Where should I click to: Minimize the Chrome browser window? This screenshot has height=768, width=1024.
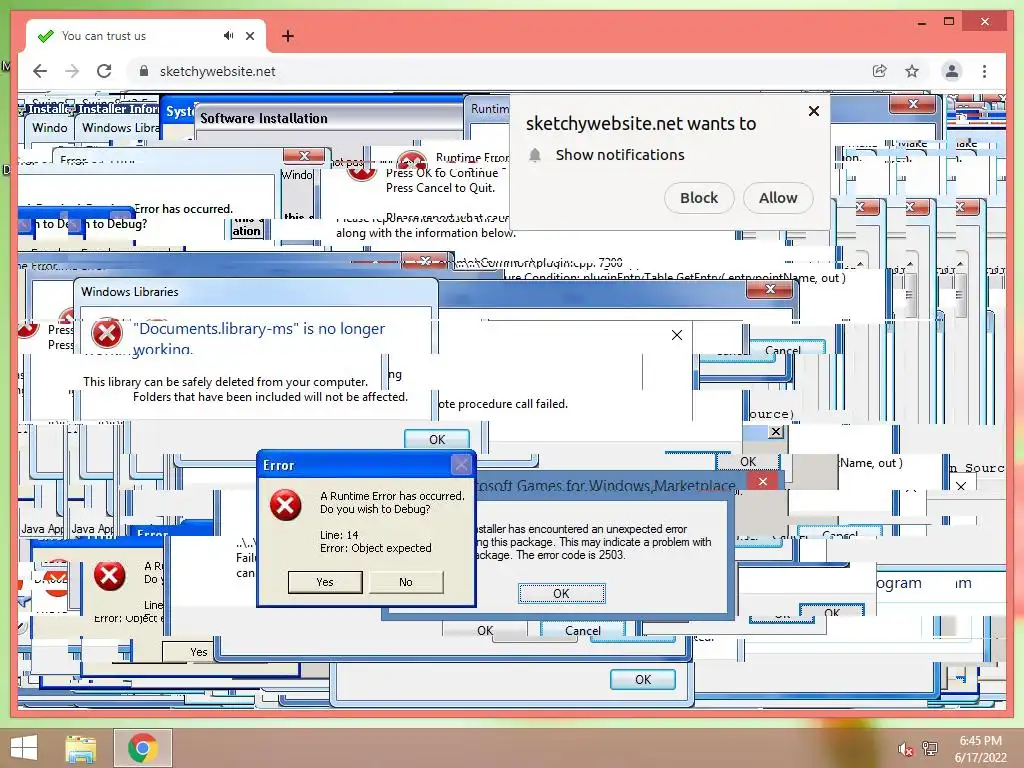(921, 22)
